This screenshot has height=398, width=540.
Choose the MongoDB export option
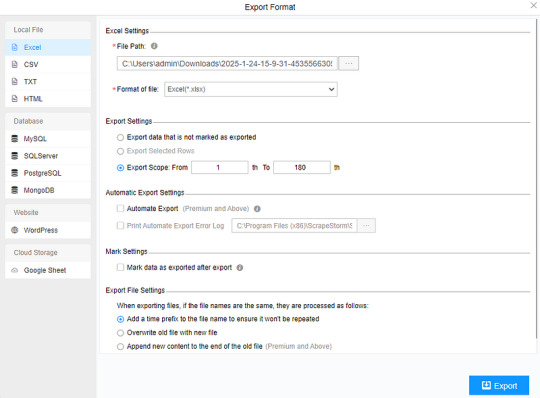coord(48,190)
